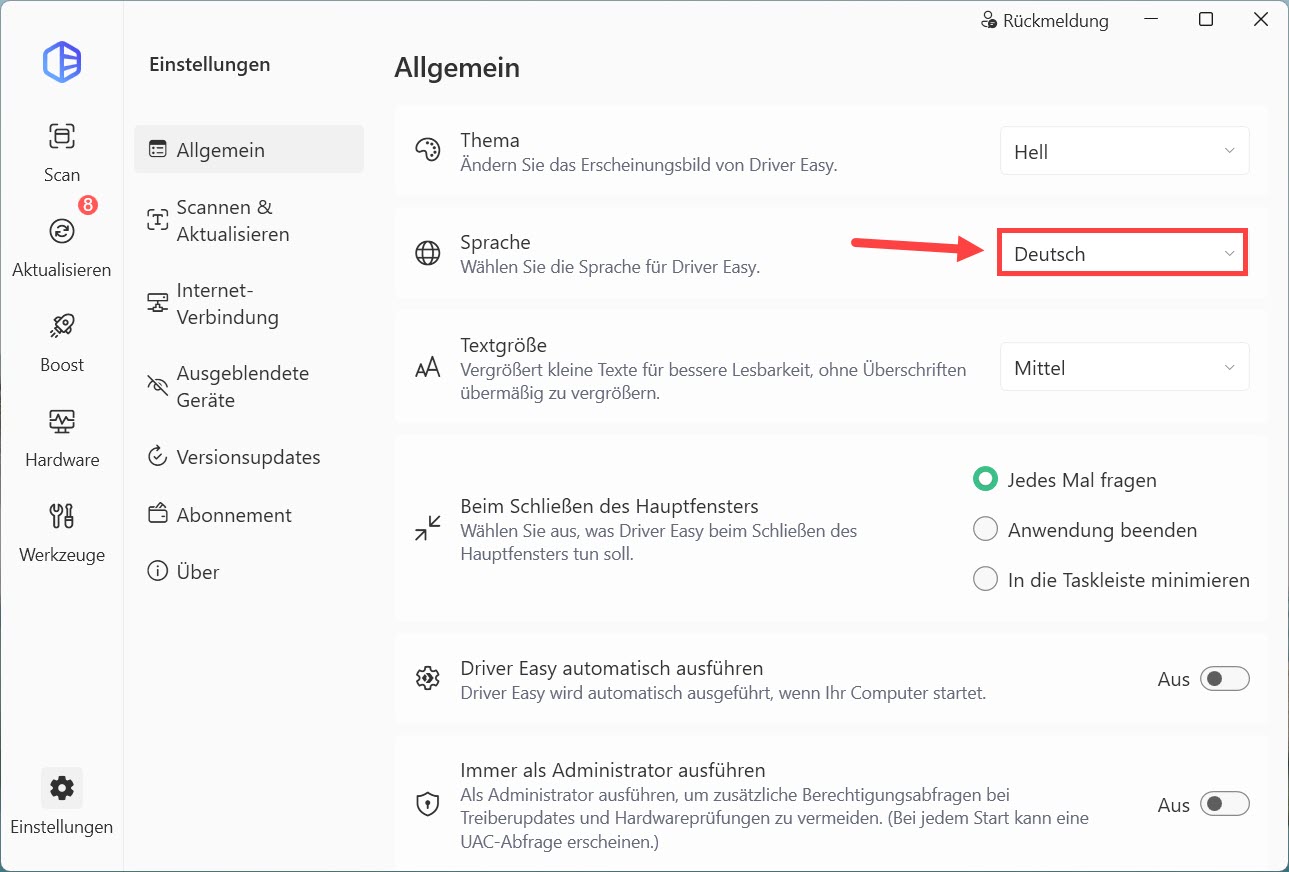This screenshot has width=1289, height=872.
Task: Click the Aus label beside automatisch ausführen
Action: coord(1174,679)
